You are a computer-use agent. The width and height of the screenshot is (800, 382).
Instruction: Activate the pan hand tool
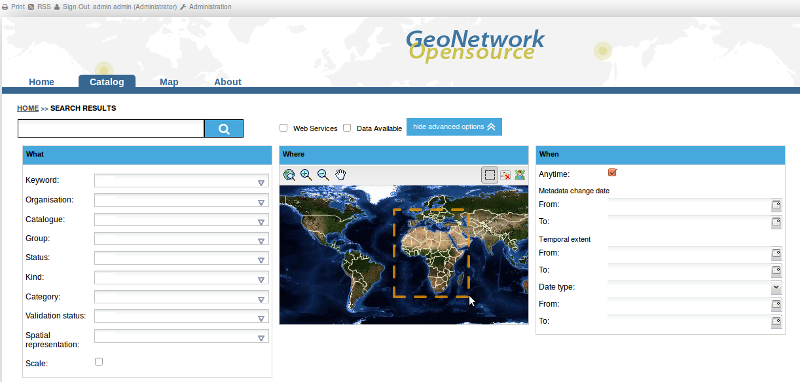[x=340, y=175]
